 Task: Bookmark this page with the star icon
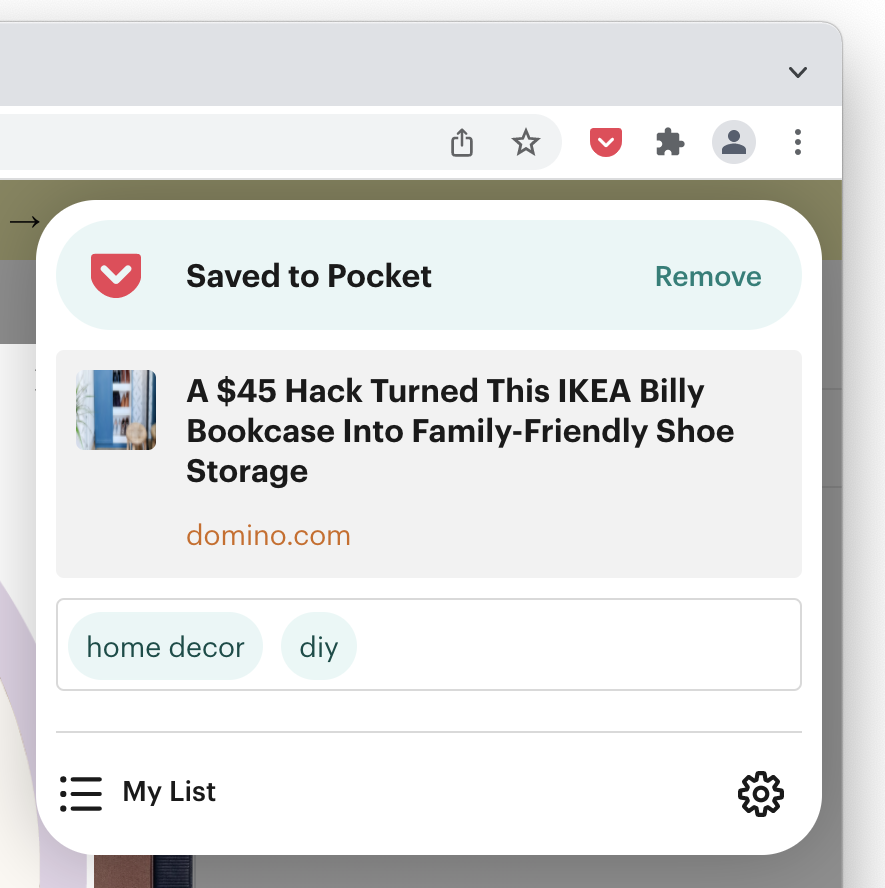[525, 142]
